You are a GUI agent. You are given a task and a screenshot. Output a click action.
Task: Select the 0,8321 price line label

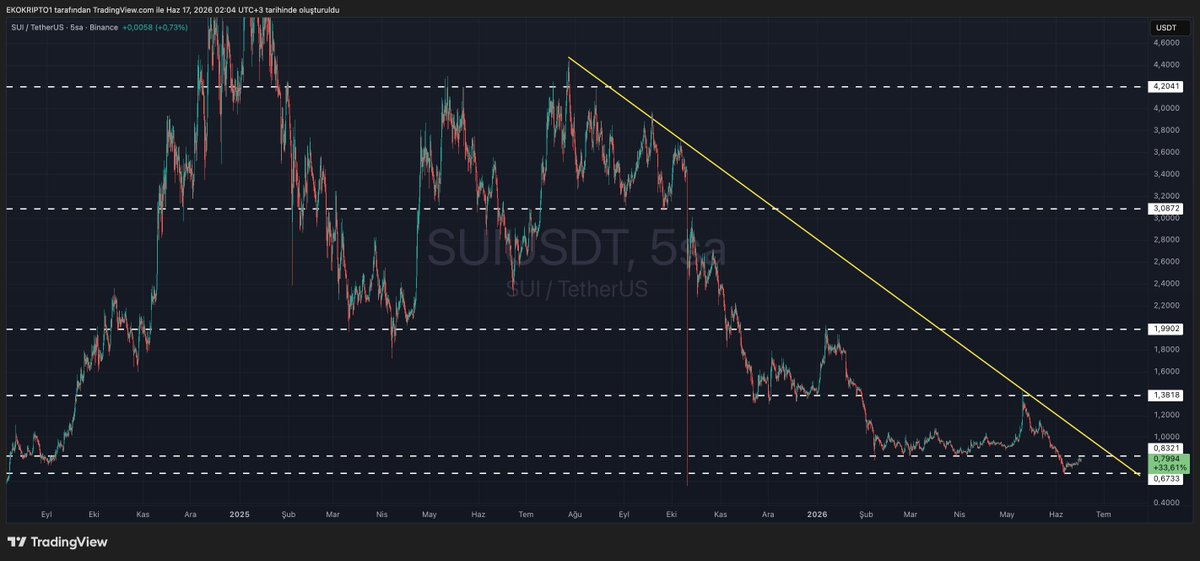[1167, 449]
